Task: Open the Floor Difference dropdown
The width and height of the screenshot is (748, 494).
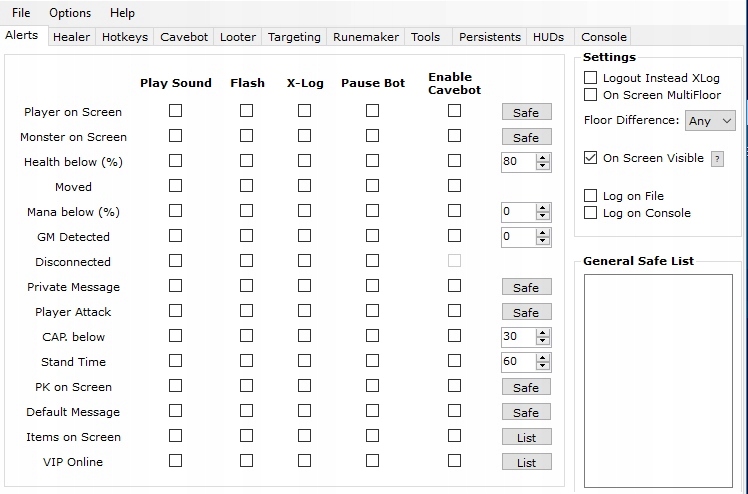Action: 710,121
